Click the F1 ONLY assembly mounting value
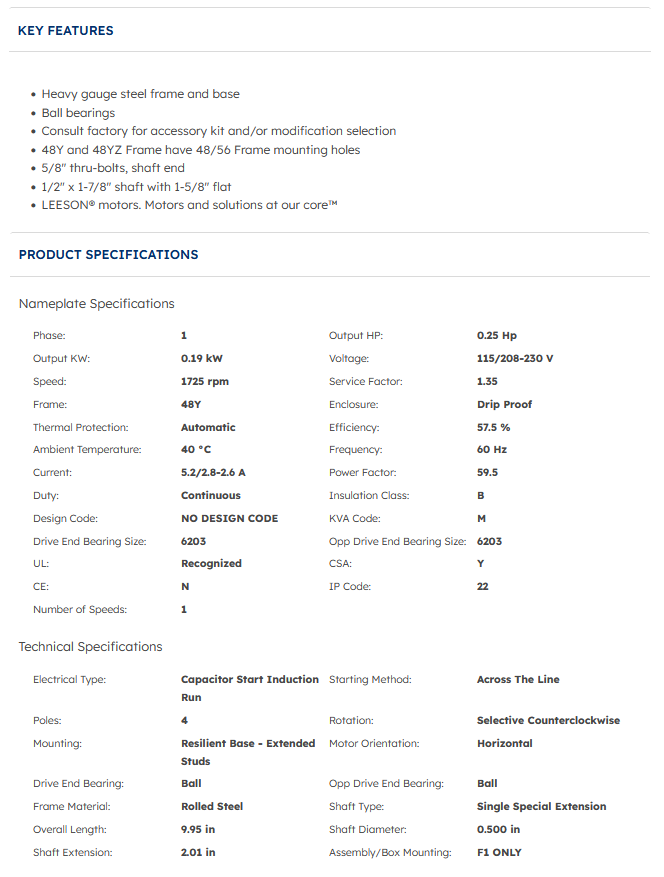Viewport: 664px width, 877px height. tap(499, 853)
